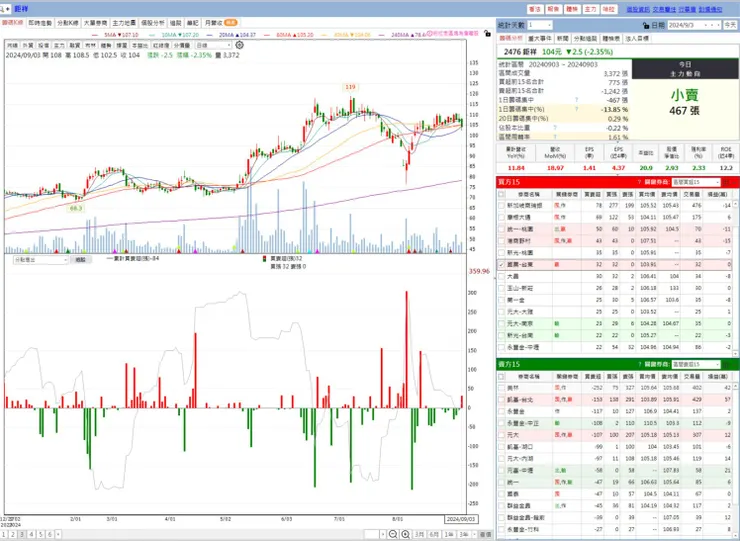Go to chart page 5
Screen dimensions: 740x541
click(x=41, y=534)
